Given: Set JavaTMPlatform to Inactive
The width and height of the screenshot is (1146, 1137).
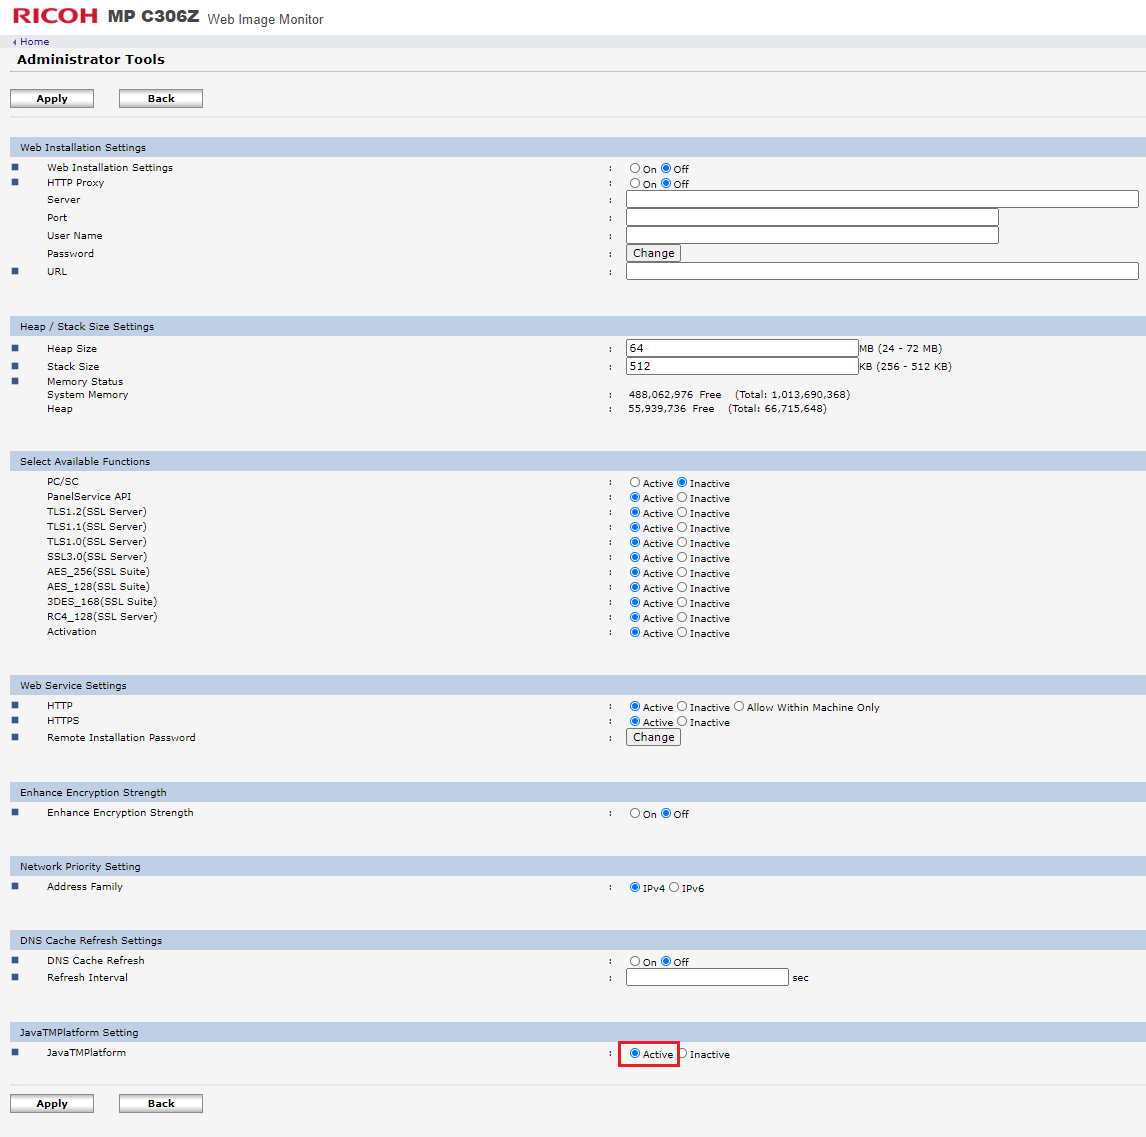Looking at the screenshot, I should tap(684, 1054).
